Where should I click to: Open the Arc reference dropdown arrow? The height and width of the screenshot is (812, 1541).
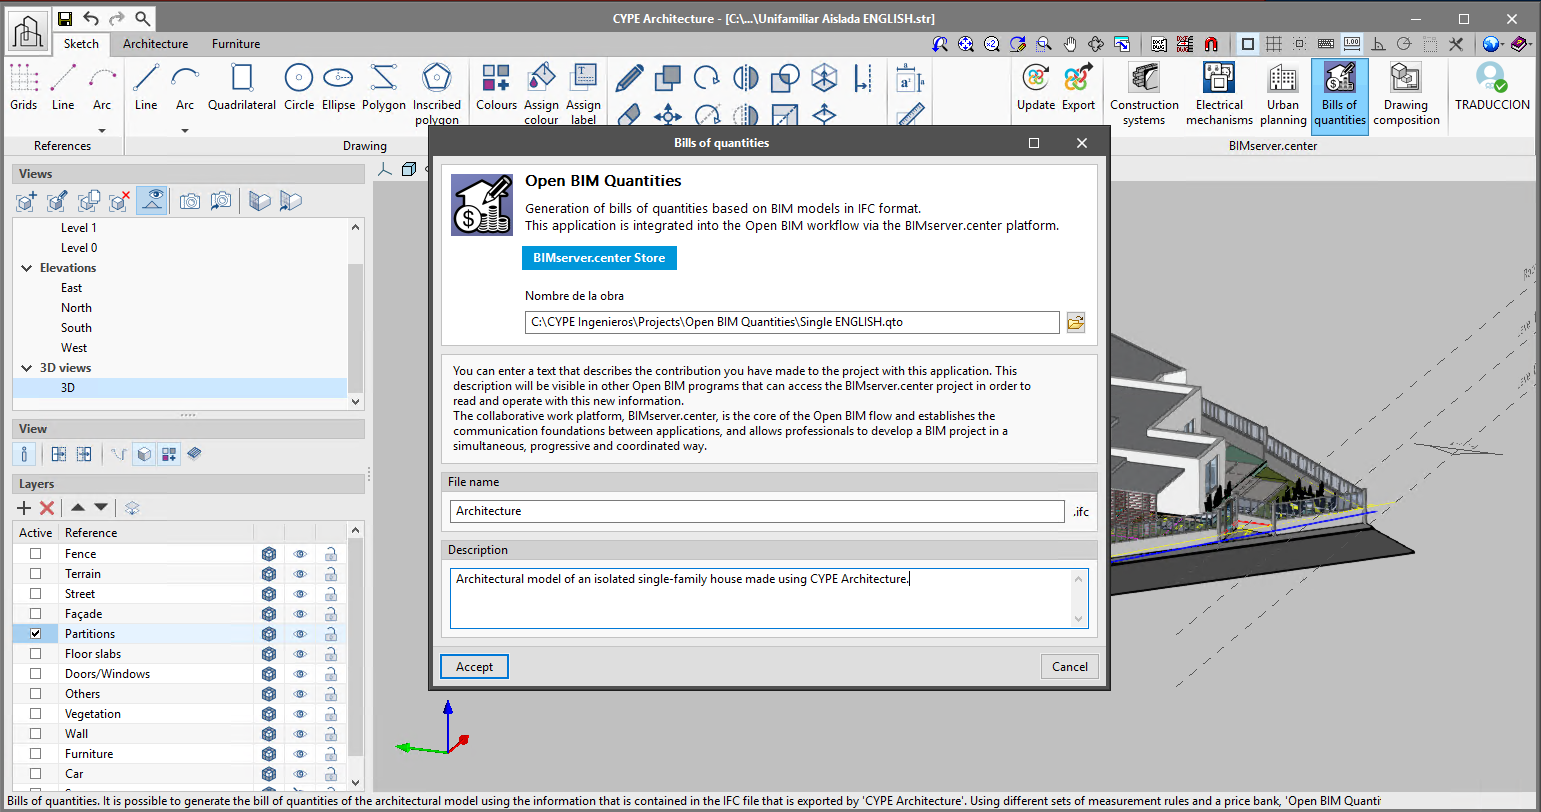[102, 130]
